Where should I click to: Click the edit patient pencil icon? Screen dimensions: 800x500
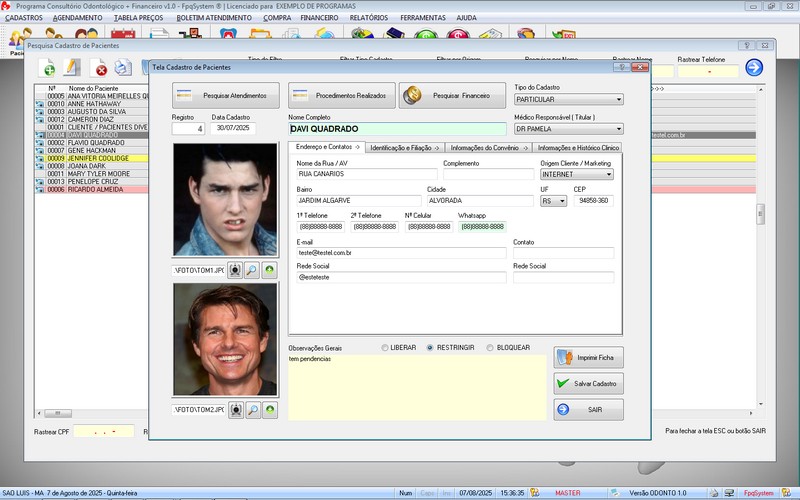[72, 68]
